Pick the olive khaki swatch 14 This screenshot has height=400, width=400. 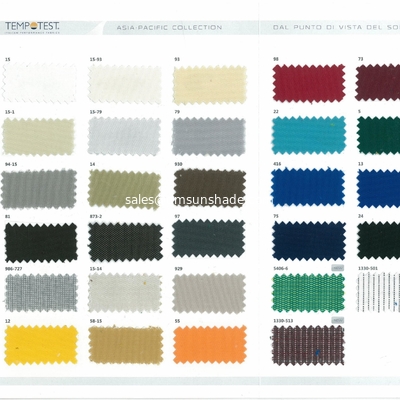point(125,189)
